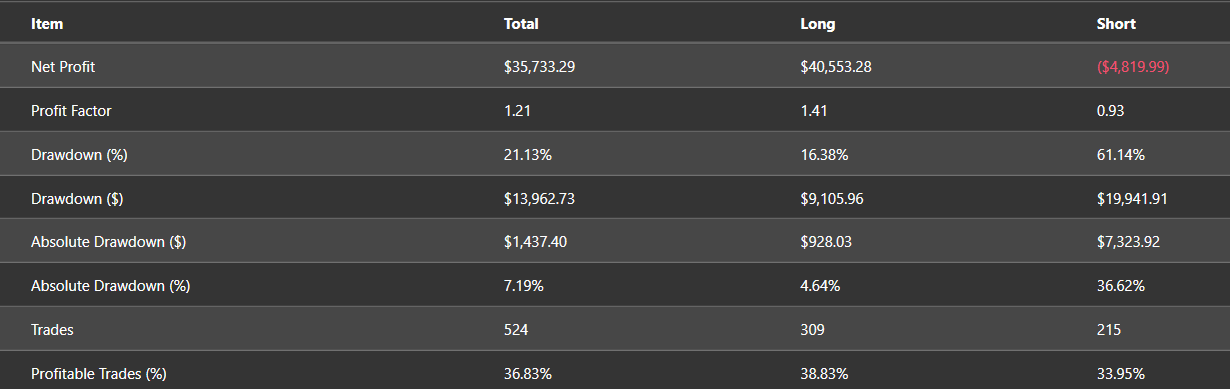The image size is (1230, 389).
Task: Select the Profitable Trades (%) row label
Action: click(98, 374)
